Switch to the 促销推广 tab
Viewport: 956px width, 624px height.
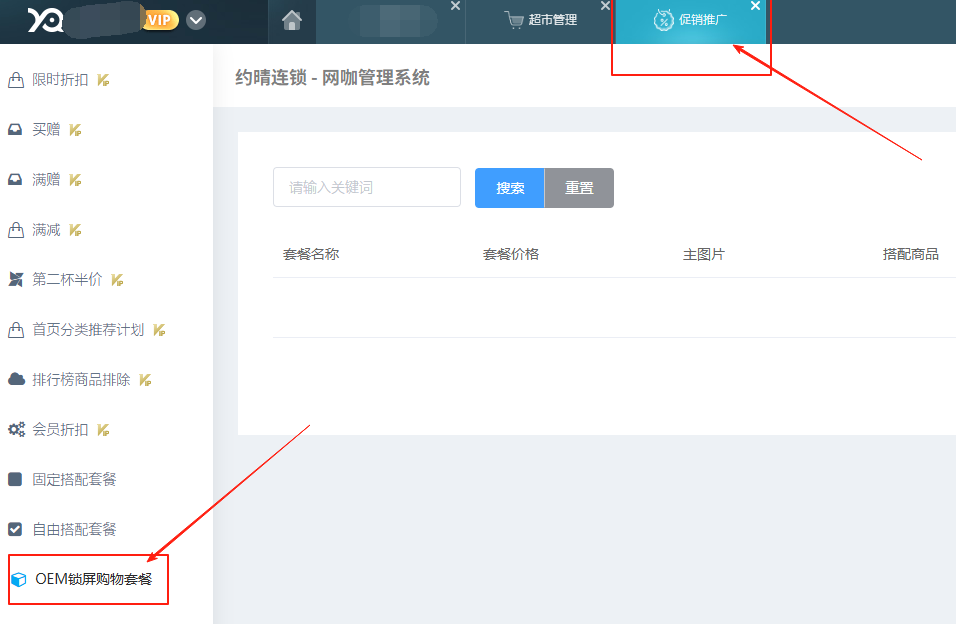click(690, 21)
